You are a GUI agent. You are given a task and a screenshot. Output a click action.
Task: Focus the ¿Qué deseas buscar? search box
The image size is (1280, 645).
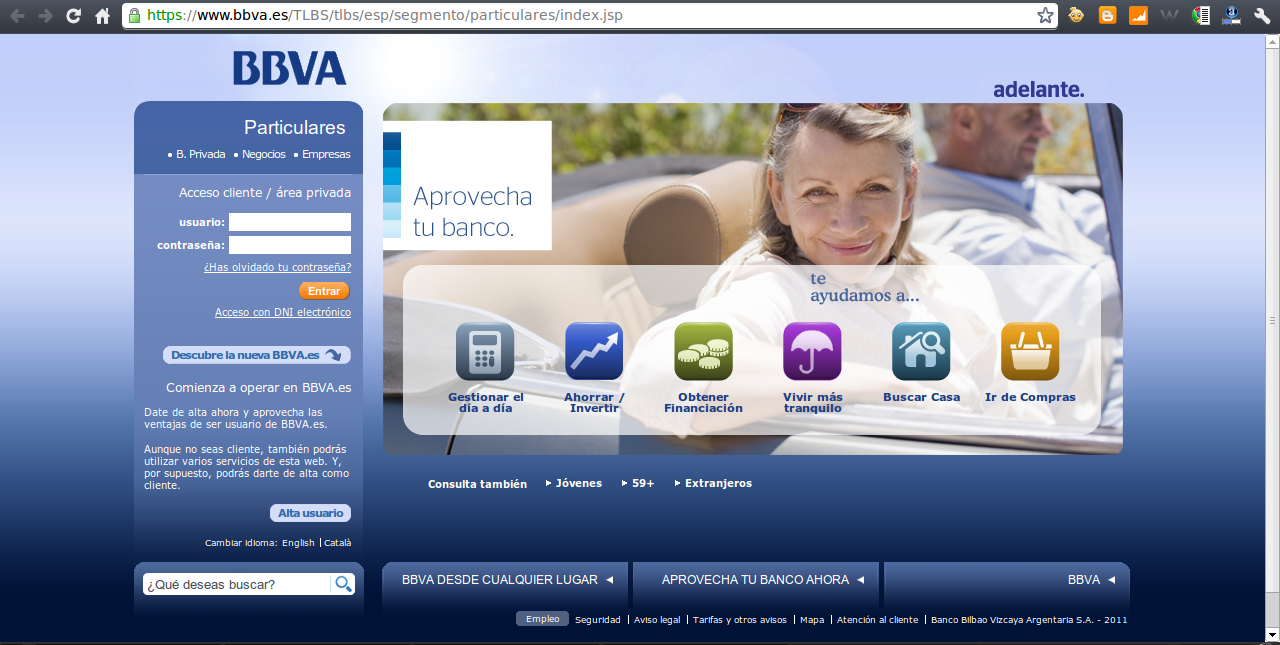pos(236,584)
